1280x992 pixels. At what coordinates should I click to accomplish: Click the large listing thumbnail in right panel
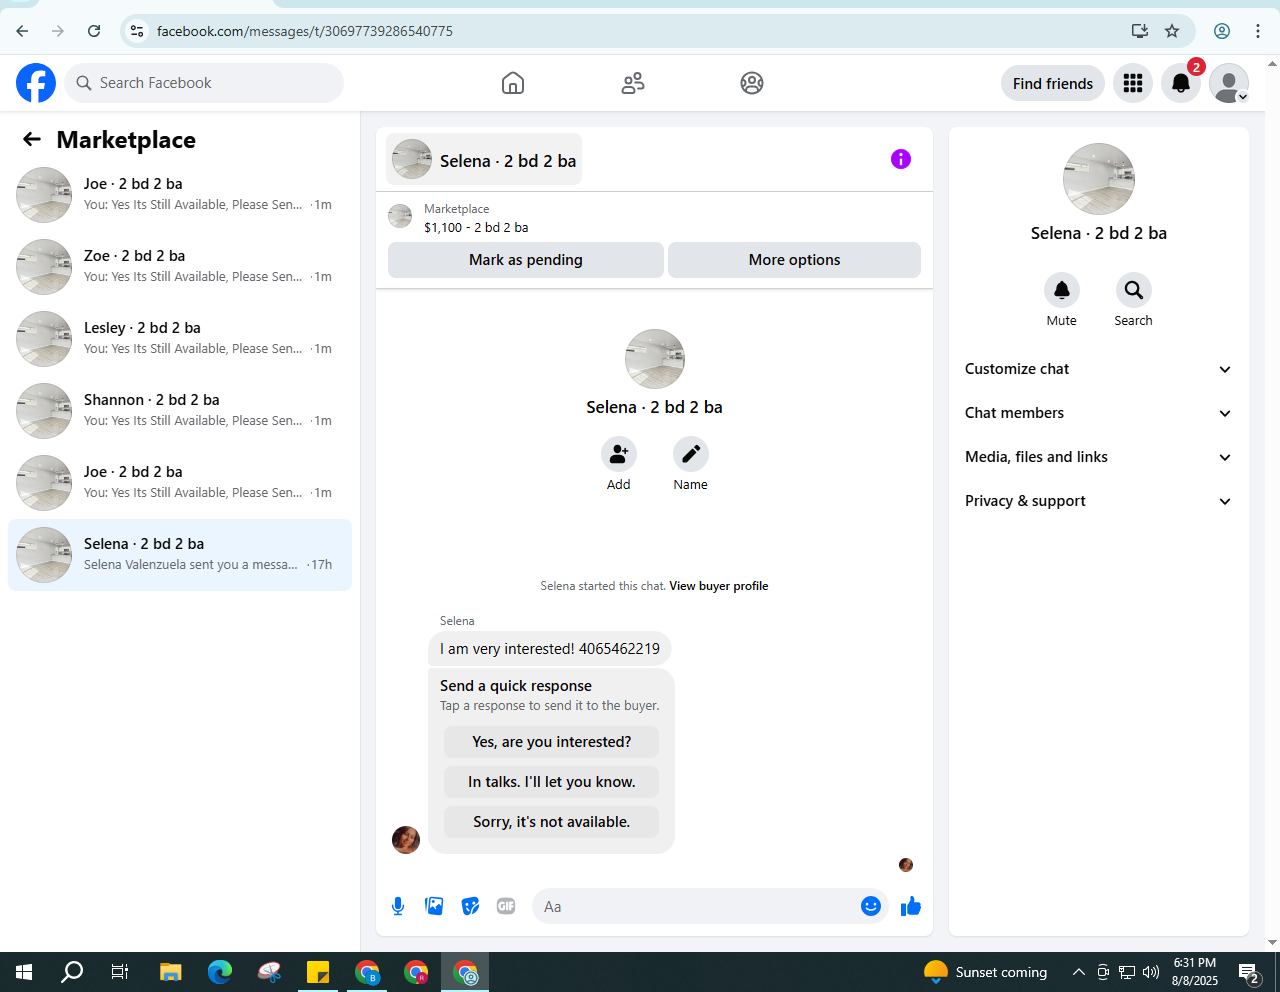(x=1099, y=179)
